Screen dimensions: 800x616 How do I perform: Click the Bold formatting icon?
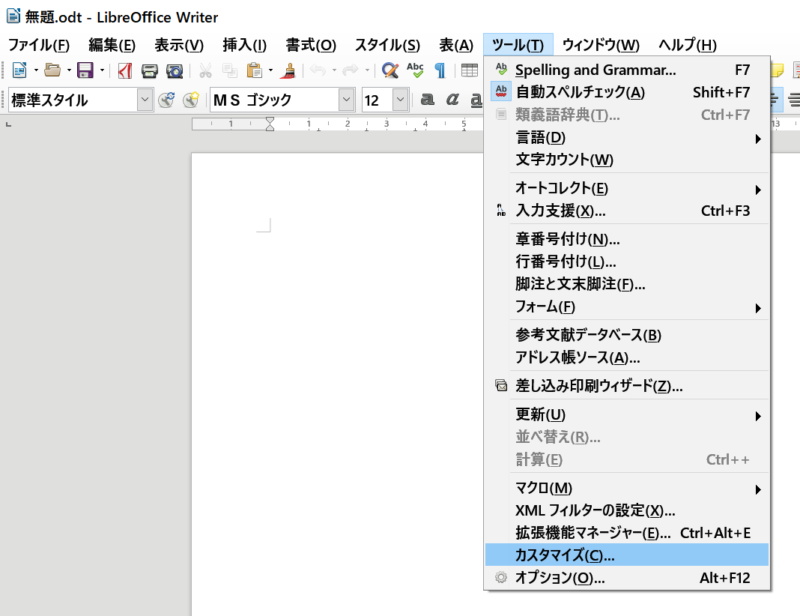click(x=427, y=100)
